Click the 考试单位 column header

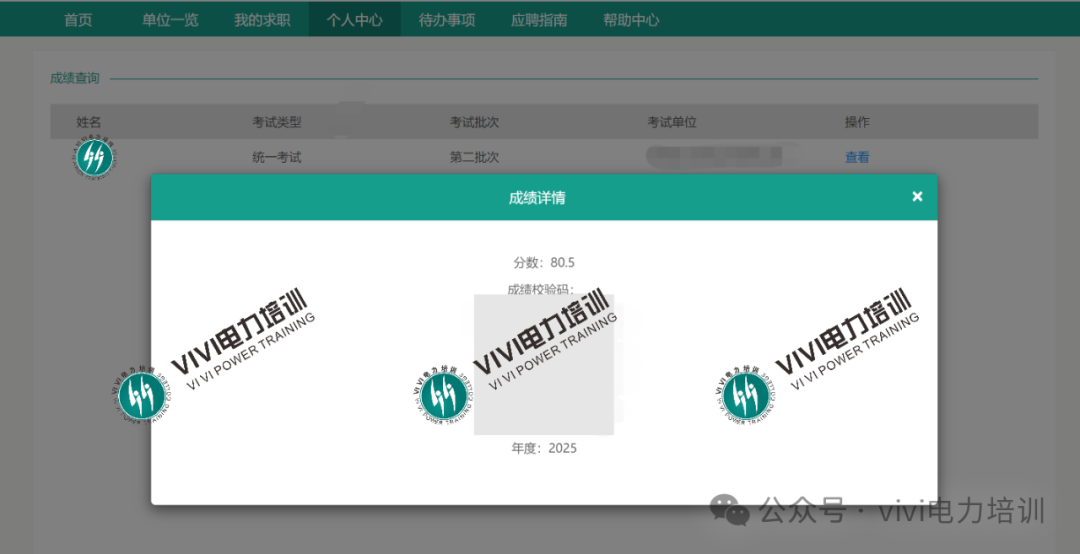coord(672,122)
